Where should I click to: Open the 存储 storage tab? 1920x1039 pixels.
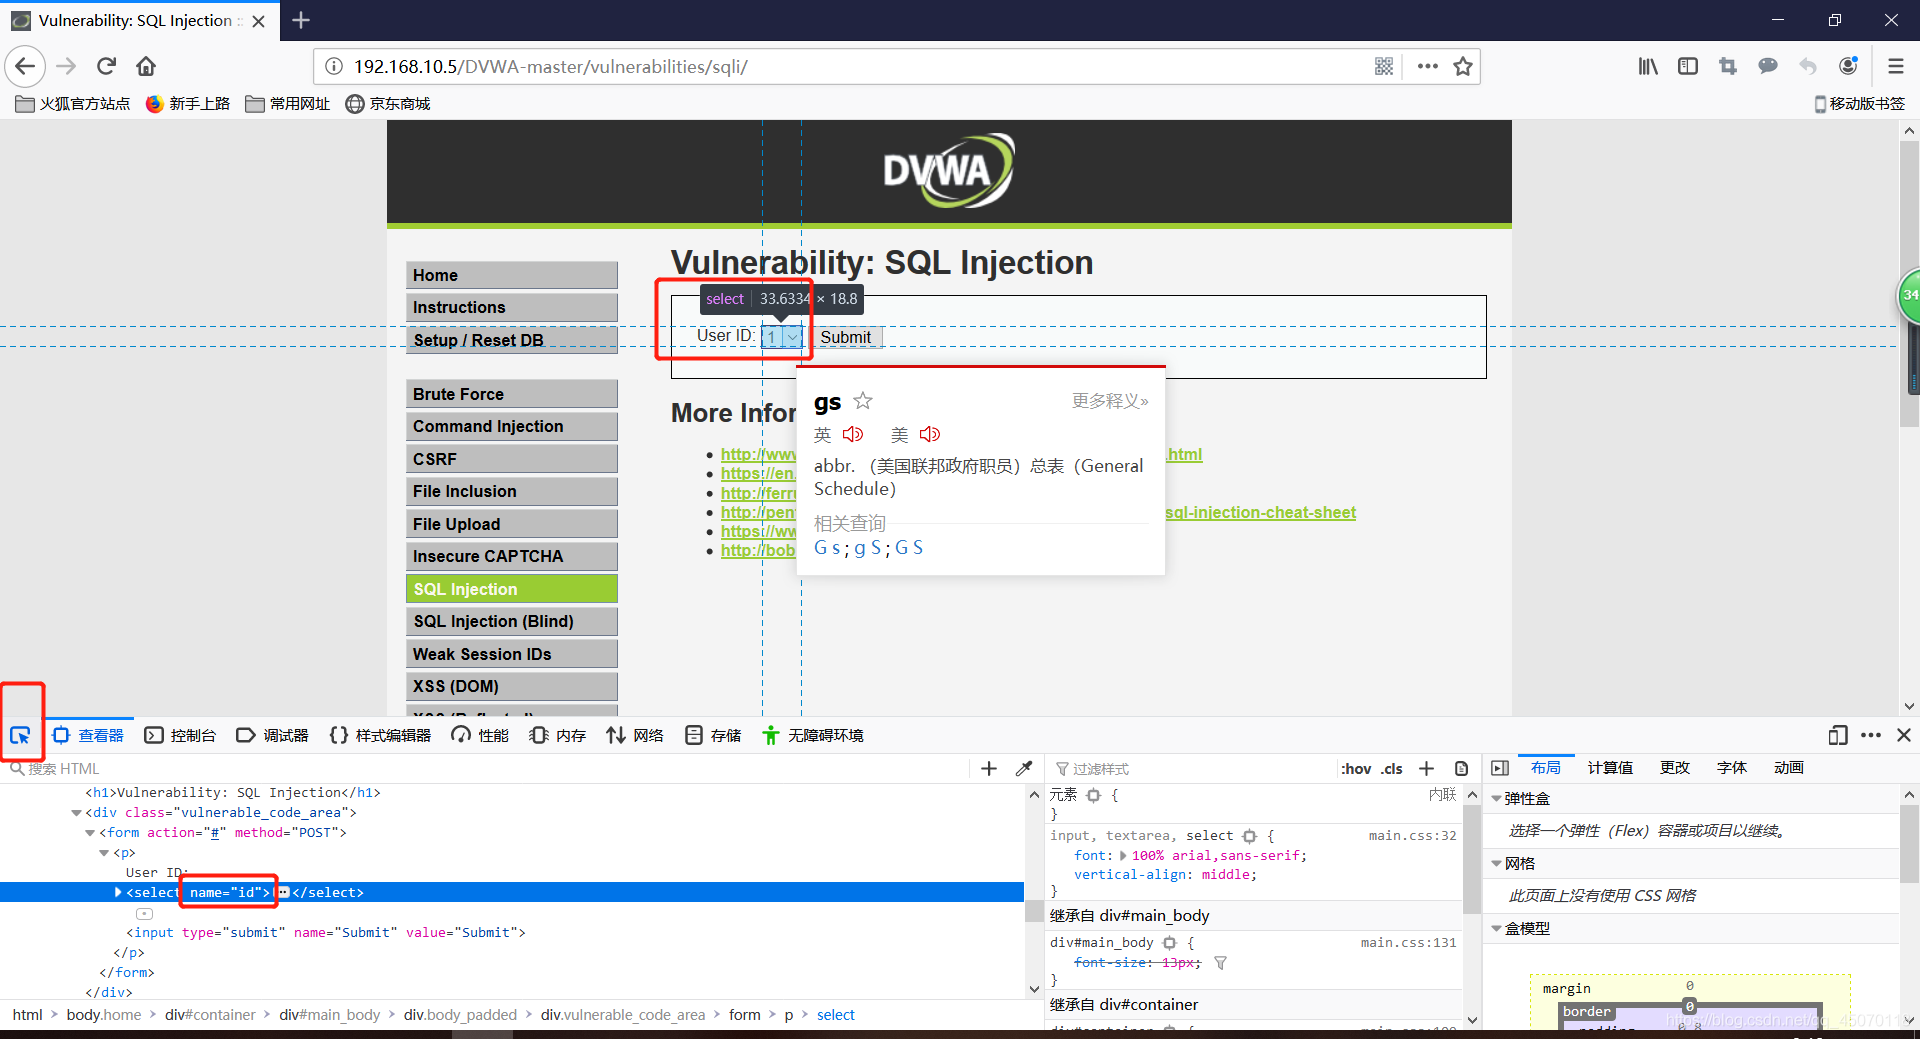click(x=713, y=735)
